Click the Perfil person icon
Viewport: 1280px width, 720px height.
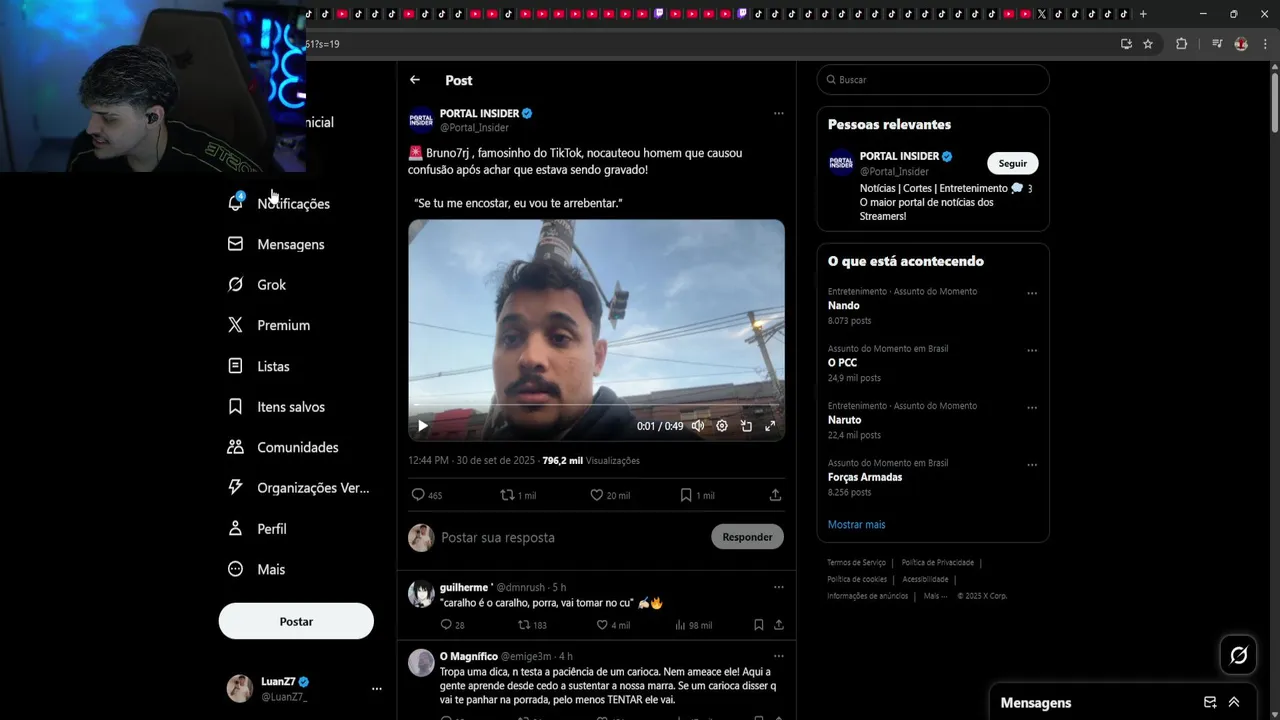coord(235,528)
